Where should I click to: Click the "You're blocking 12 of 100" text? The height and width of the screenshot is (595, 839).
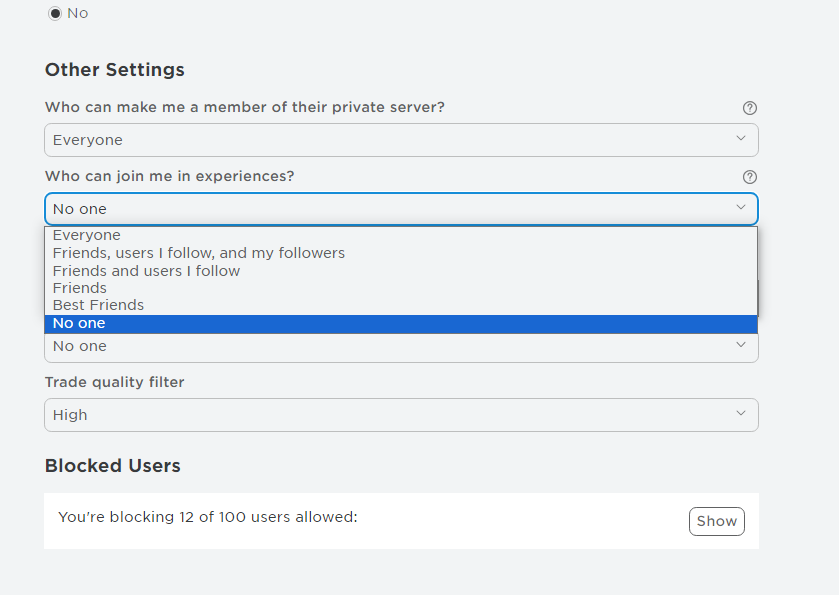(x=208, y=517)
